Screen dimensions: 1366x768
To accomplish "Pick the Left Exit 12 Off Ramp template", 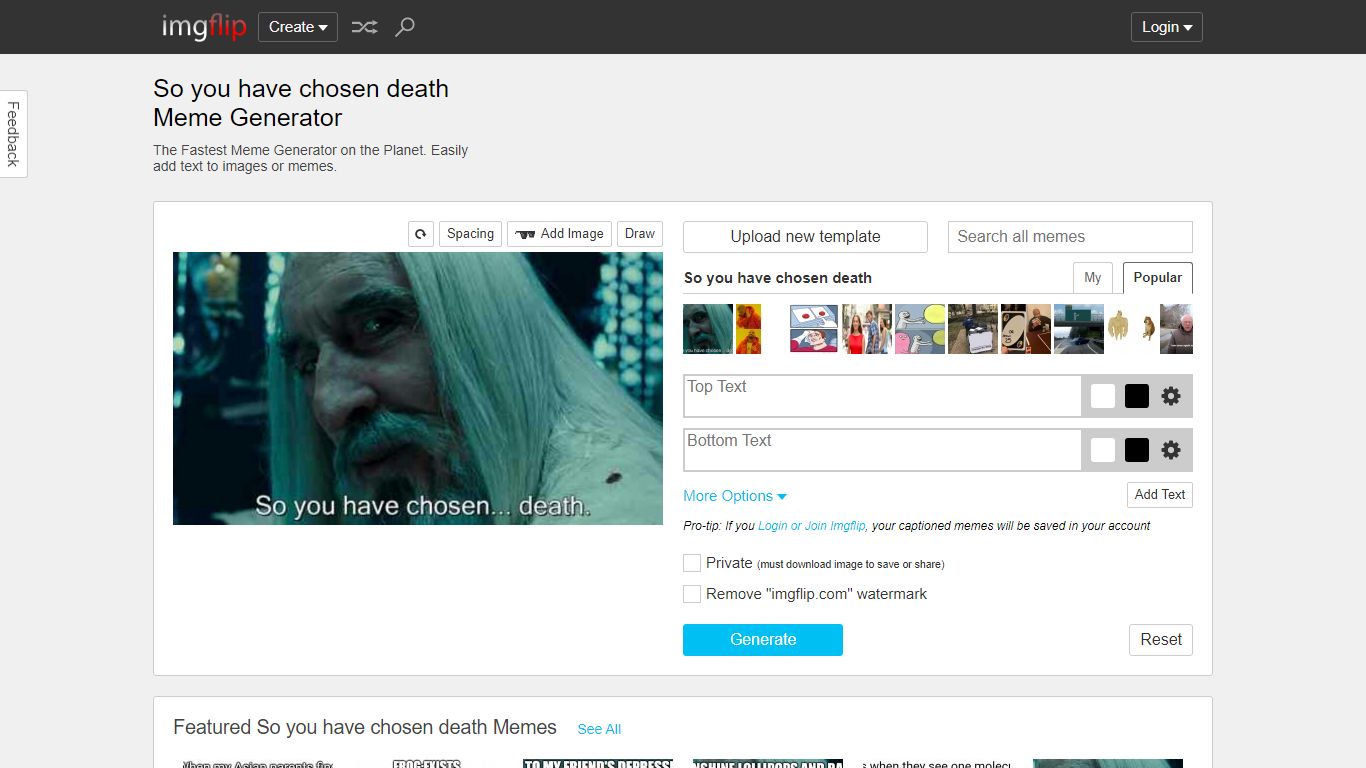I will point(1079,329).
